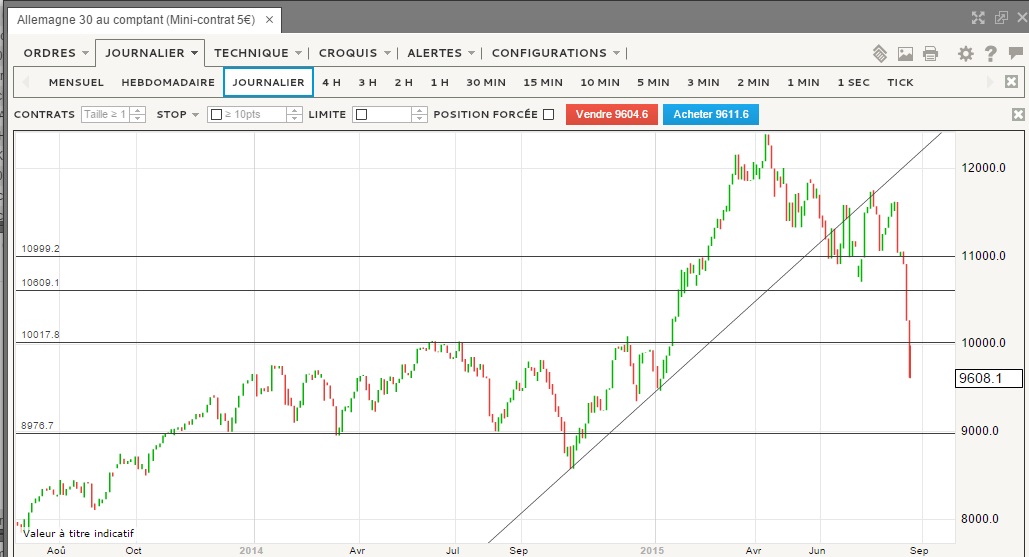The height and width of the screenshot is (557, 1029).
Task: Select the Hebdomadaire timeframe
Action: (168, 82)
